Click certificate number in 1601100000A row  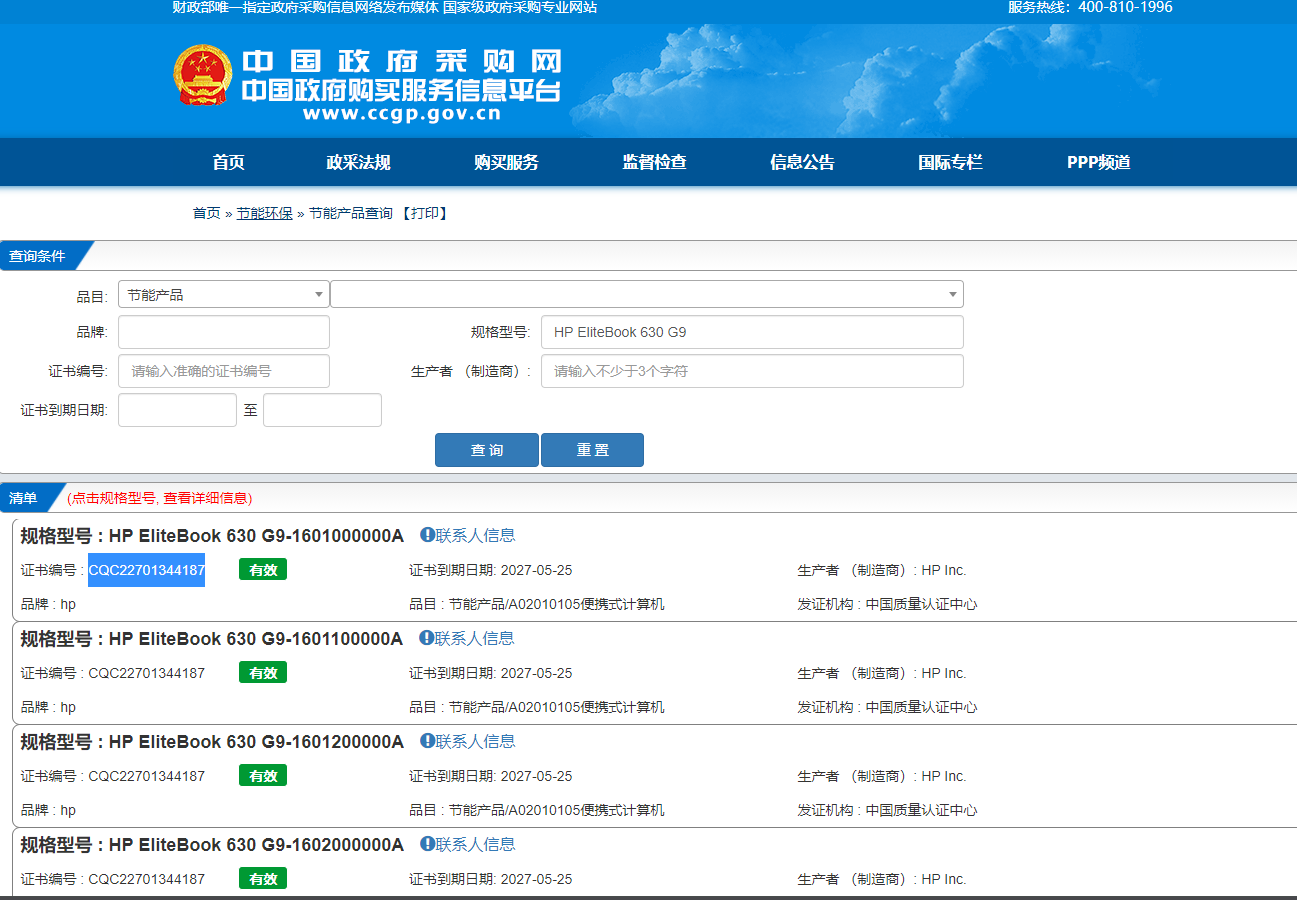pyautogui.click(x=147, y=673)
